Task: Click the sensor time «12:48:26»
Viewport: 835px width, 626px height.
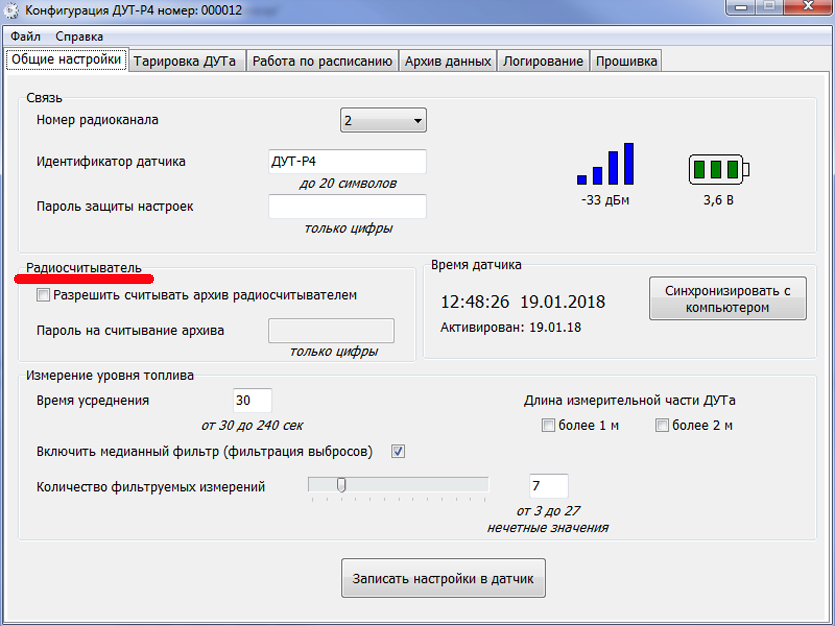Action: [475, 302]
